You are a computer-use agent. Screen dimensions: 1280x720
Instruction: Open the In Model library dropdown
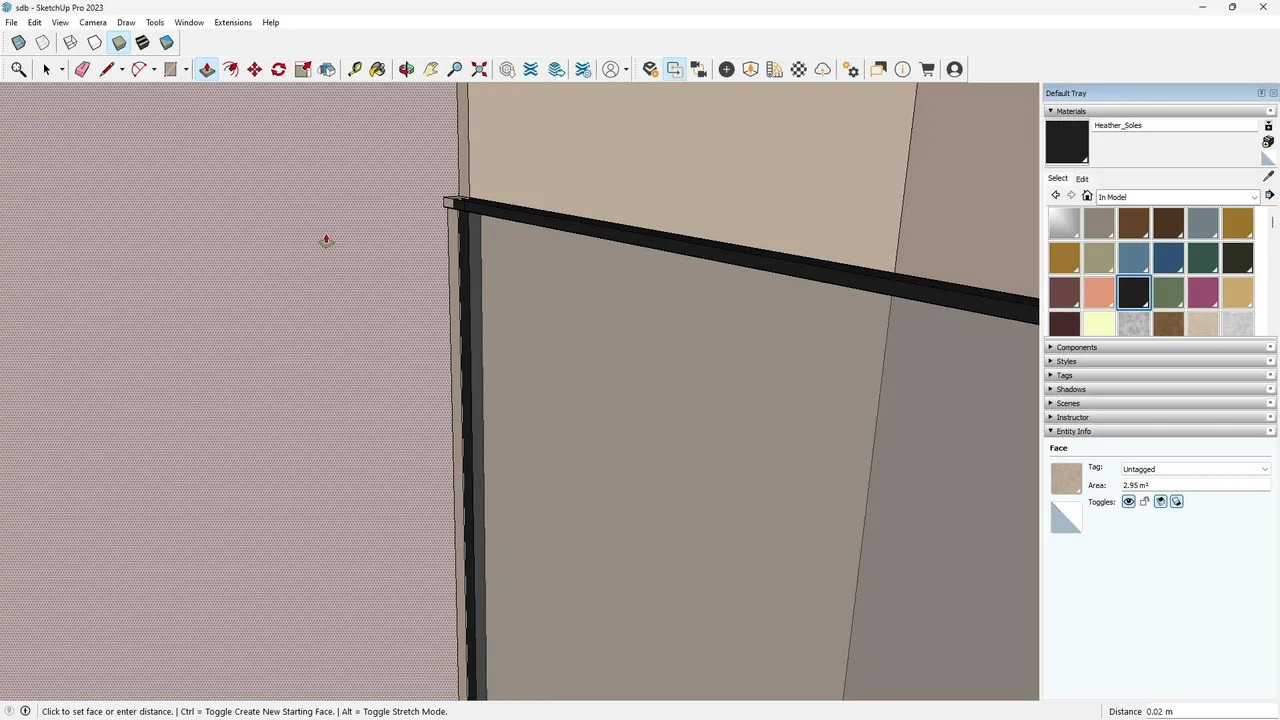pos(1177,197)
